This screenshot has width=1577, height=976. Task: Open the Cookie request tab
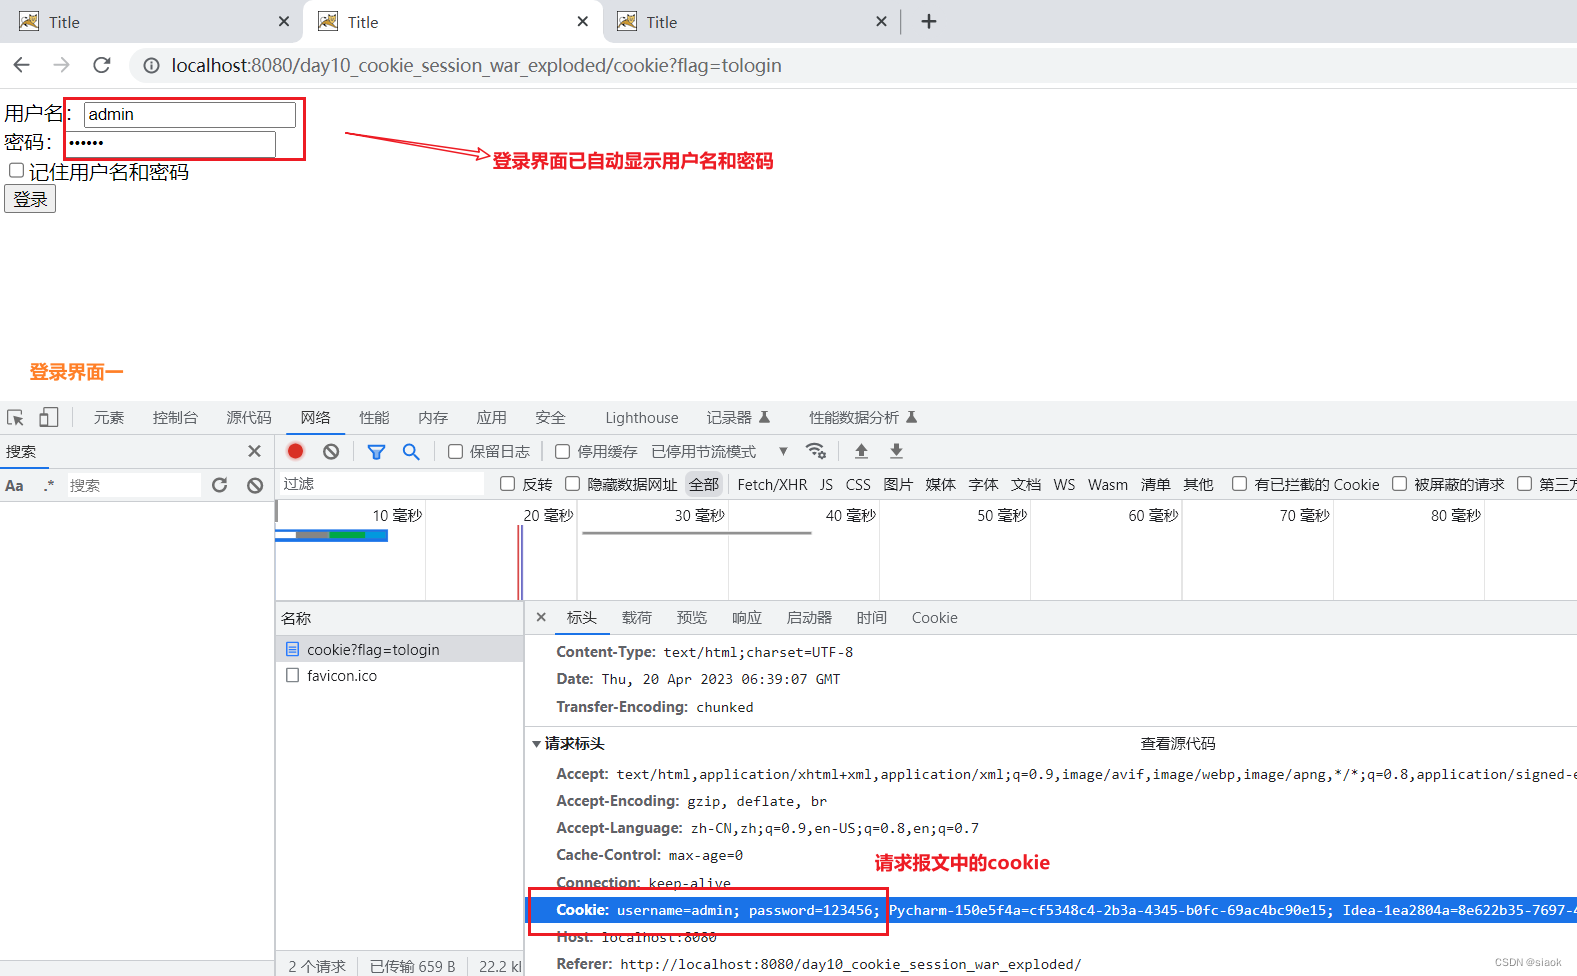pyautogui.click(x=934, y=617)
